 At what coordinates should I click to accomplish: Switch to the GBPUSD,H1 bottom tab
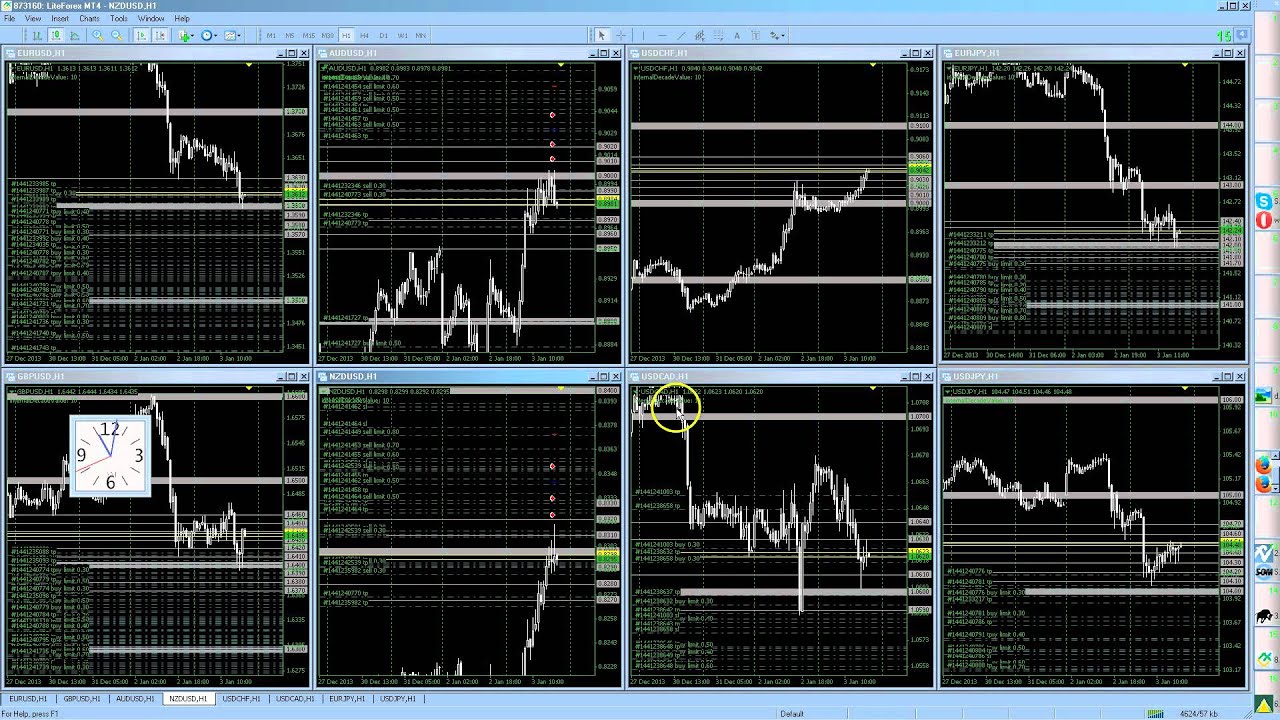(x=81, y=699)
